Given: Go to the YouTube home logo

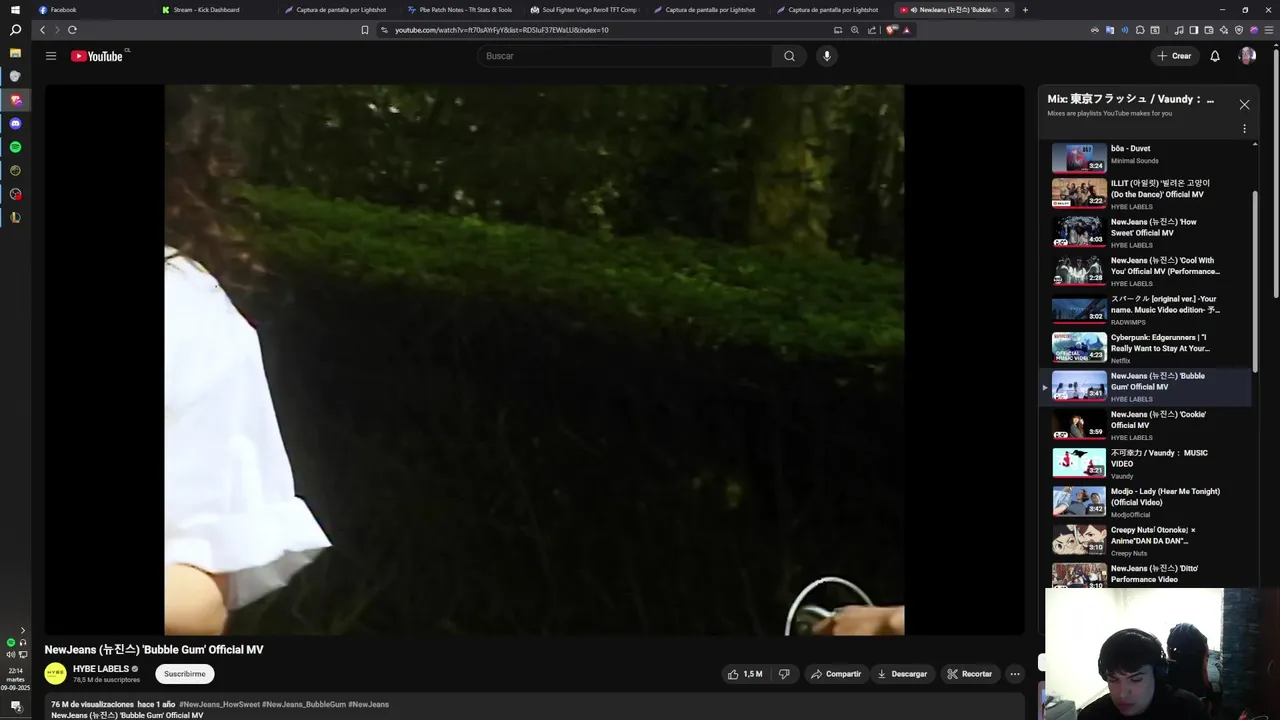Looking at the screenshot, I should point(97,56).
